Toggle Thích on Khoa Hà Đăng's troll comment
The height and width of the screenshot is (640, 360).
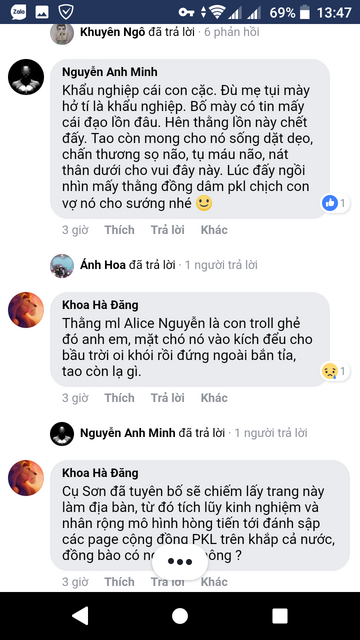(x=119, y=398)
